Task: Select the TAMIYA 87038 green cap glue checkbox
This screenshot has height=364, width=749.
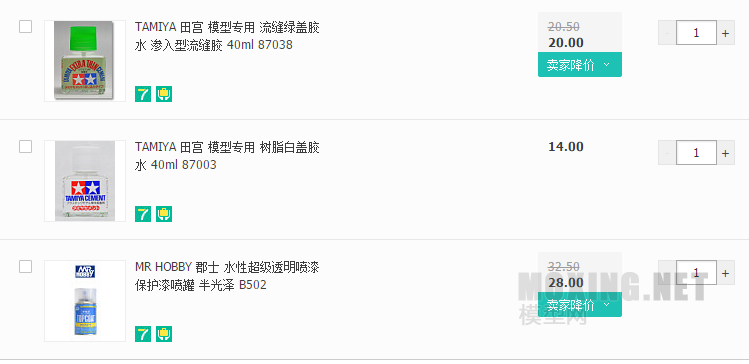Action: 25,26
